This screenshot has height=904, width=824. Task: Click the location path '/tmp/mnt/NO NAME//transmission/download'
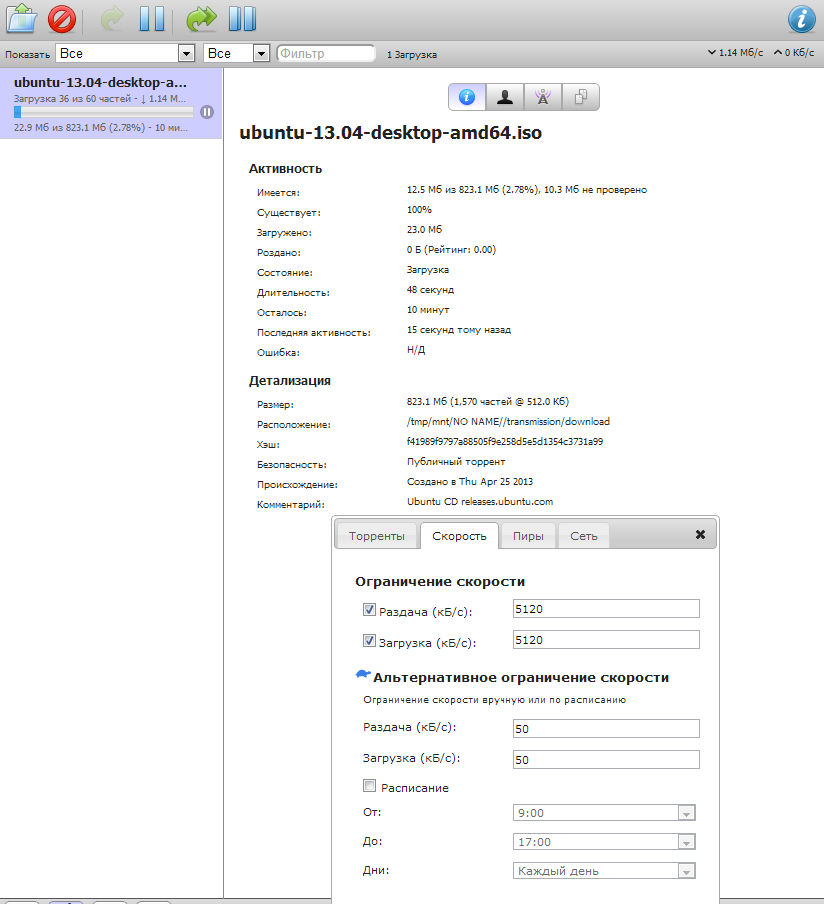point(508,421)
